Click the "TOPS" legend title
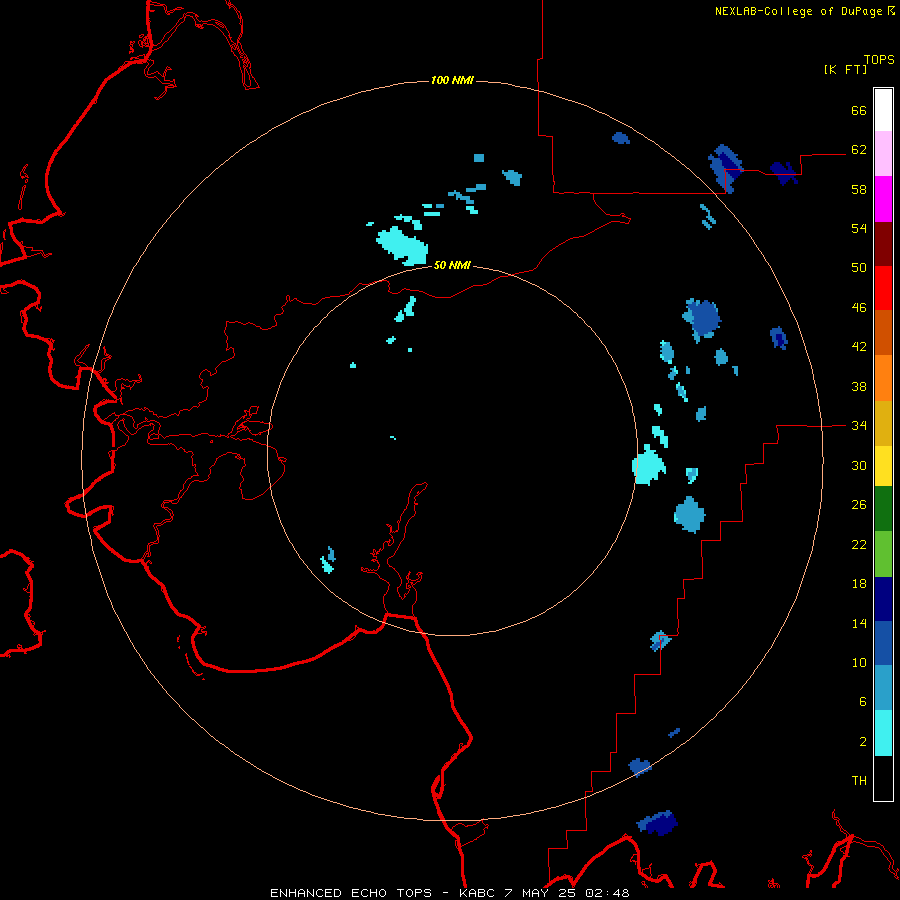900x900 pixels. (x=879, y=59)
